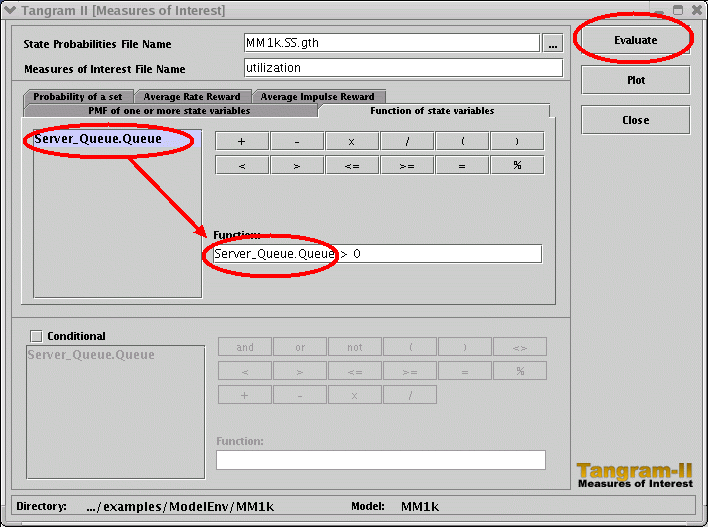Insert the >= operator in the function
The image size is (708, 527).
[x=407, y=166]
